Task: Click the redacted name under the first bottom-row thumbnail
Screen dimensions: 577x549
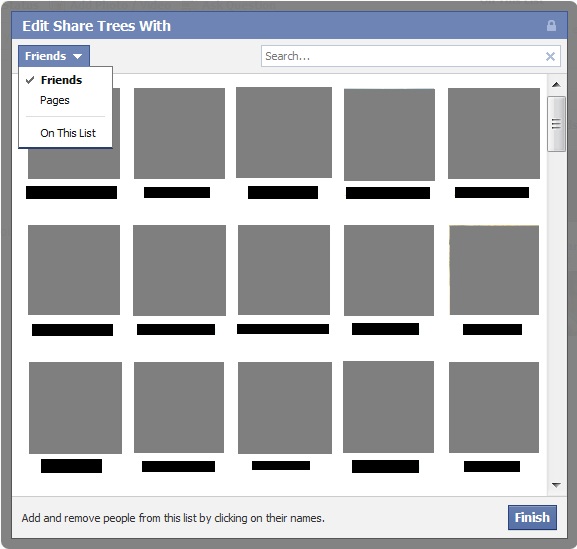Action: (71, 466)
